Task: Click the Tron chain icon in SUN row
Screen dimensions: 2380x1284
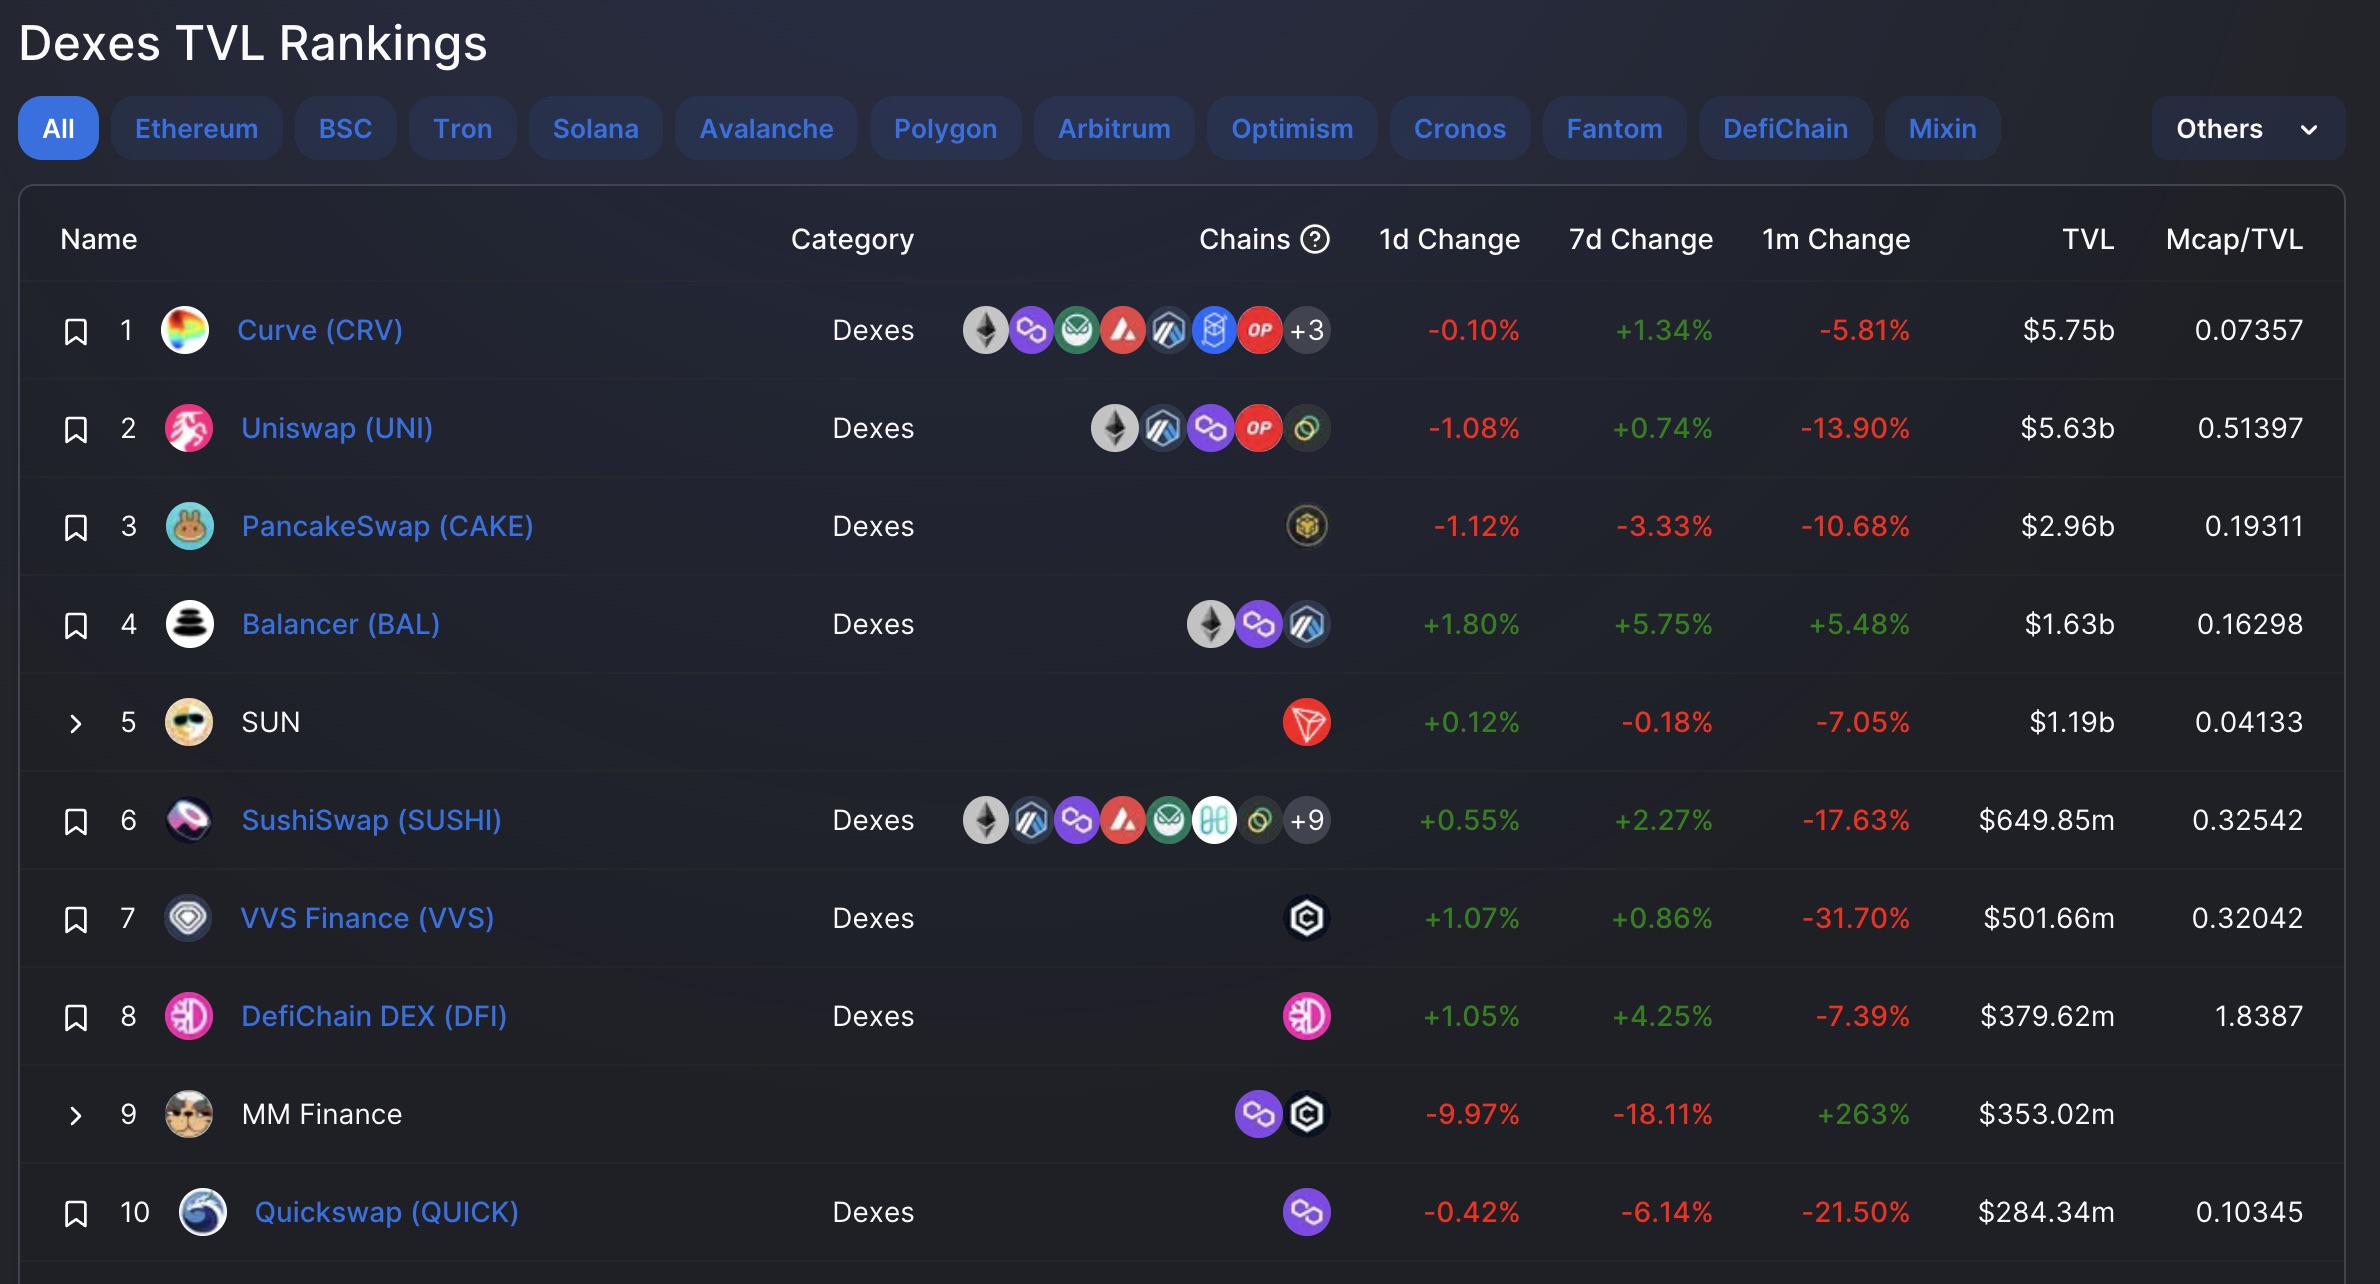Action: click(x=1307, y=722)
